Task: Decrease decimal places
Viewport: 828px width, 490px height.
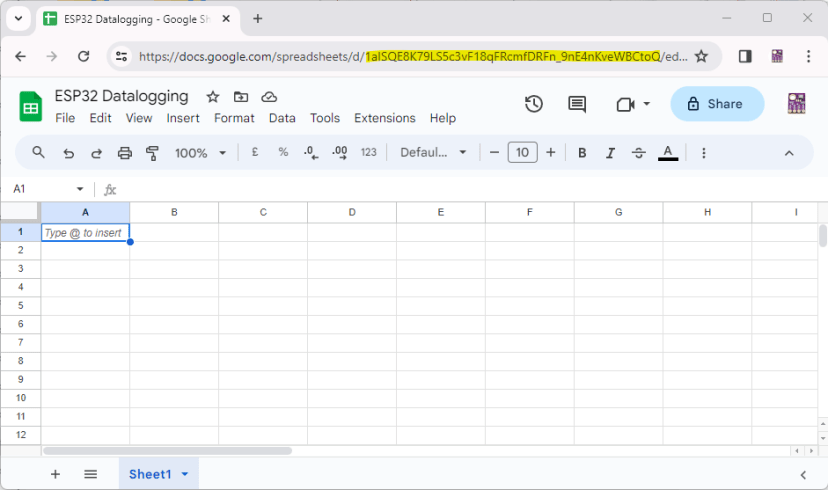Action: coord(311,153)
